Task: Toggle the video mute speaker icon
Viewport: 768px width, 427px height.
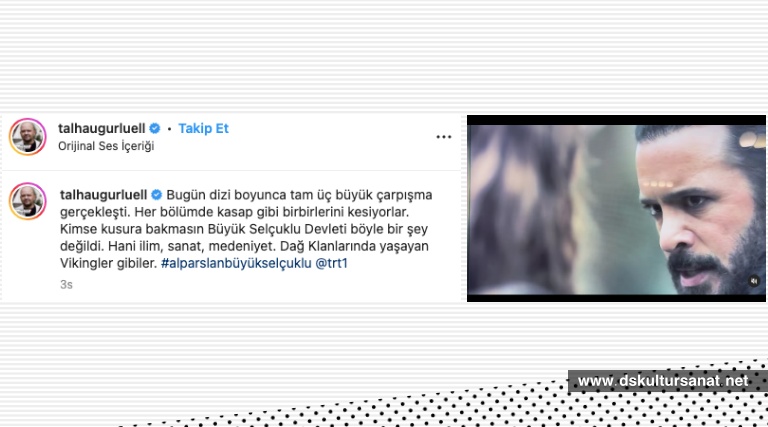Action: pyautogui.click(x=754, y=281)
